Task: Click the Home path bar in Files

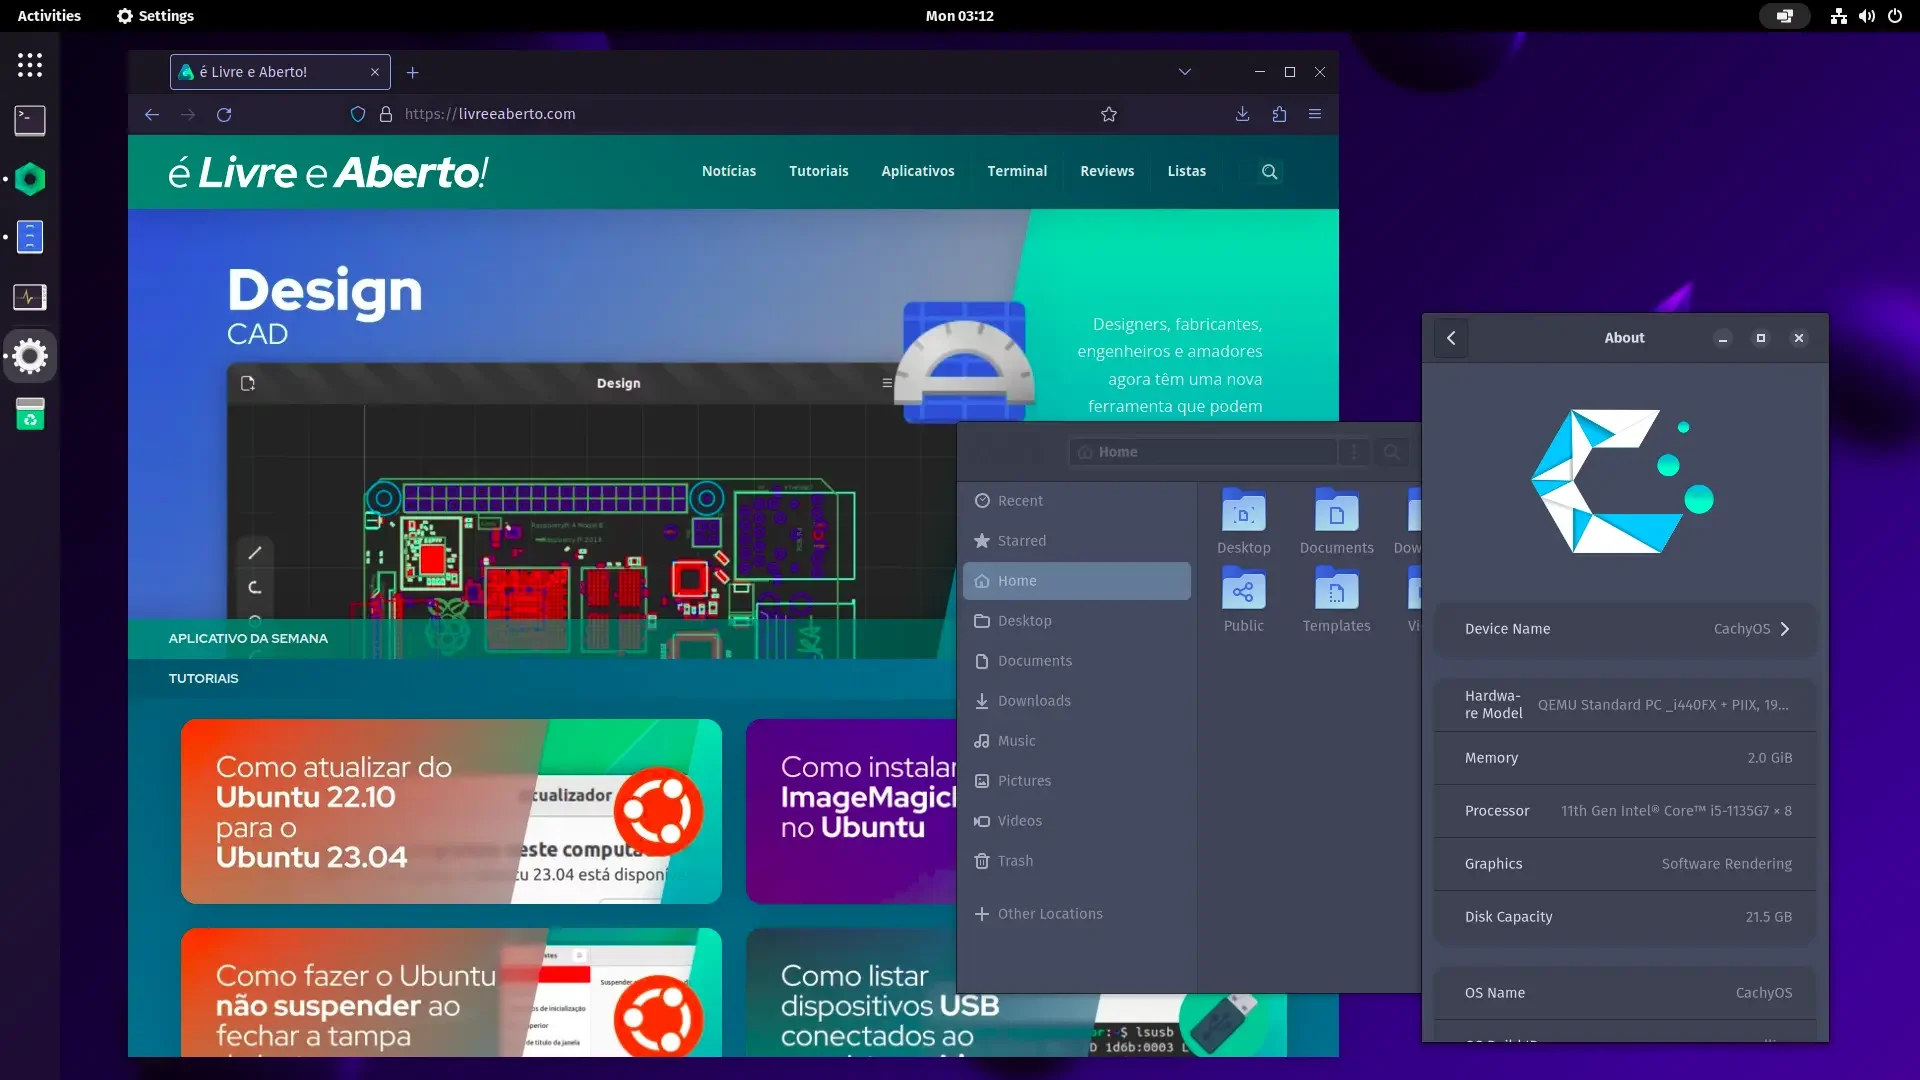Action: click(x=1202, y=452)
